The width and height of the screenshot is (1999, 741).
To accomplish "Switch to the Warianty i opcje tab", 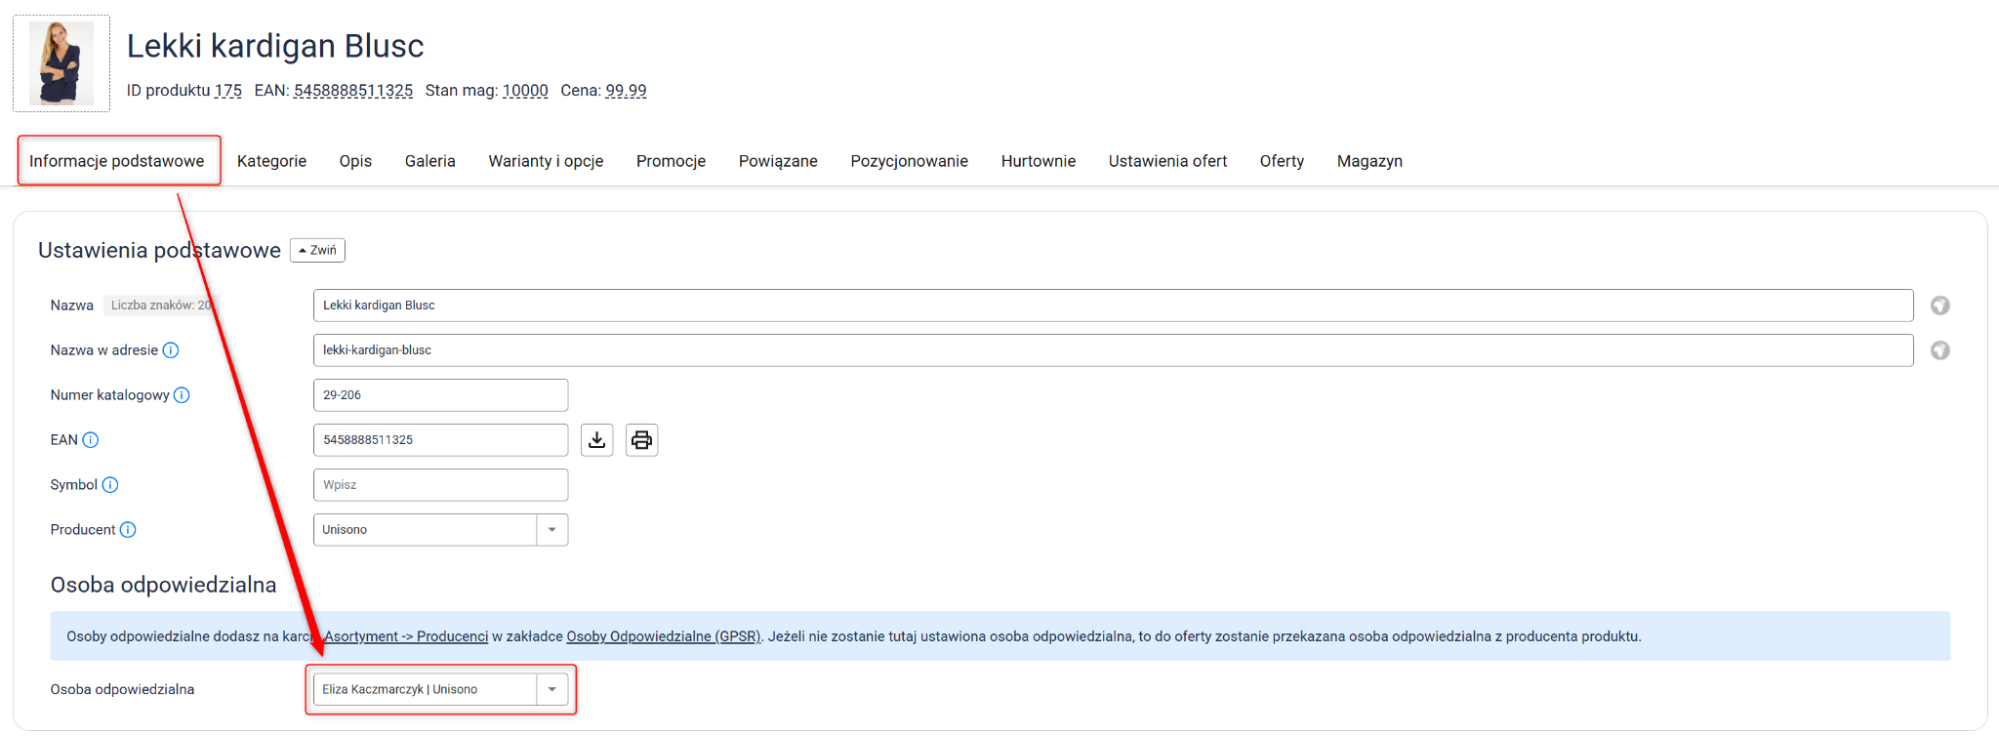I will [x=545, y=161].
